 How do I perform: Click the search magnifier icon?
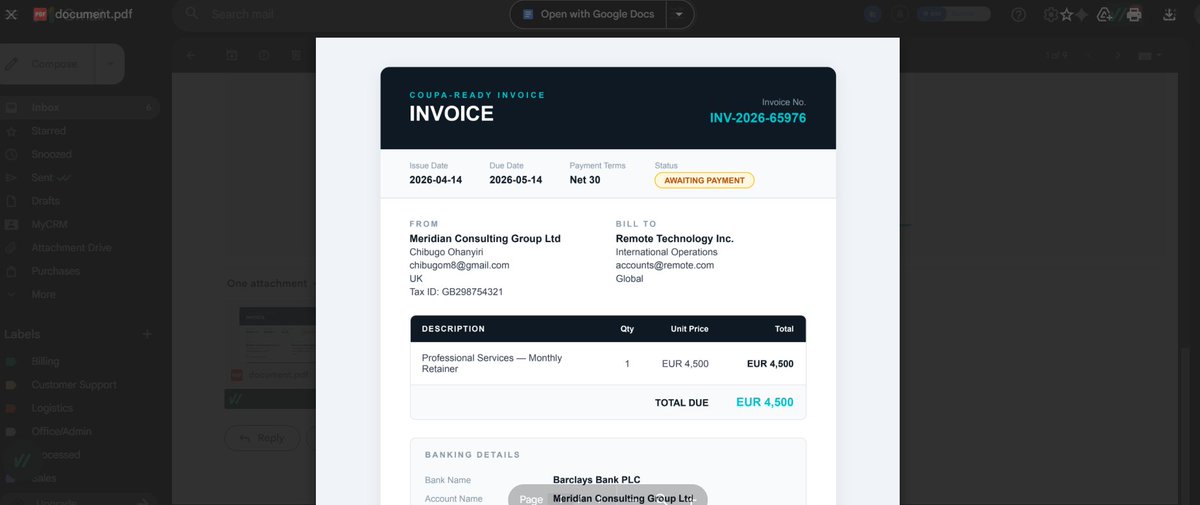[x=192, y=15]
